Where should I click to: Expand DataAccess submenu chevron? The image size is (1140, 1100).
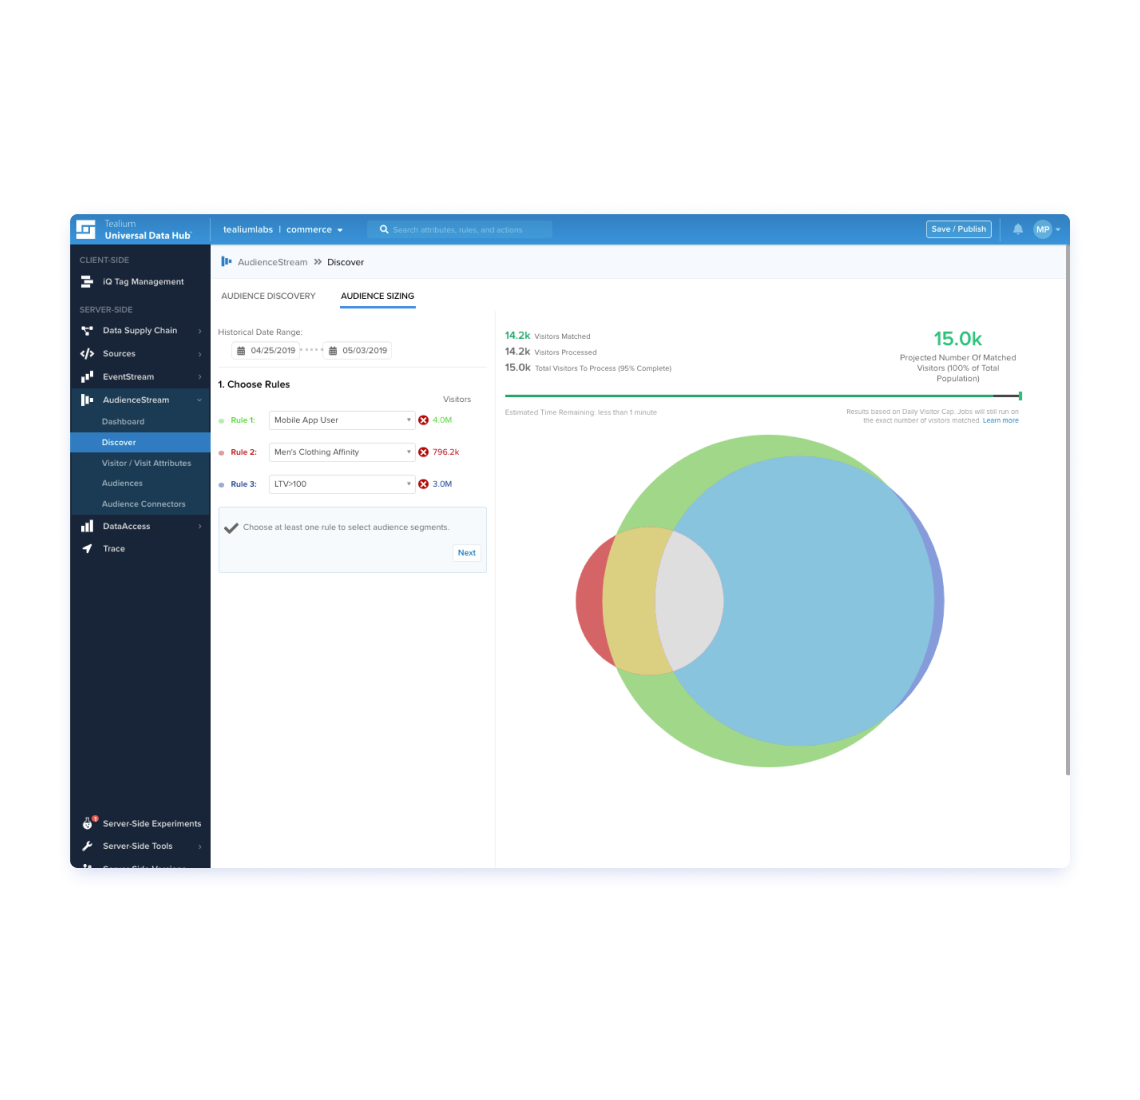(200, 526)
